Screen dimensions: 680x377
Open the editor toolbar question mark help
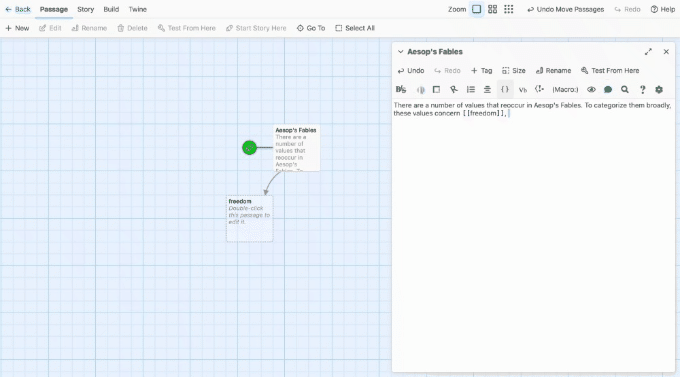click(642, 89)
